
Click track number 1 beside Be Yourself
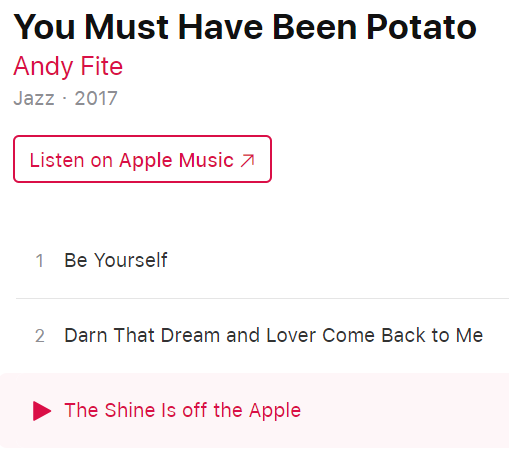pyautogui.click(x=40, y=261)
